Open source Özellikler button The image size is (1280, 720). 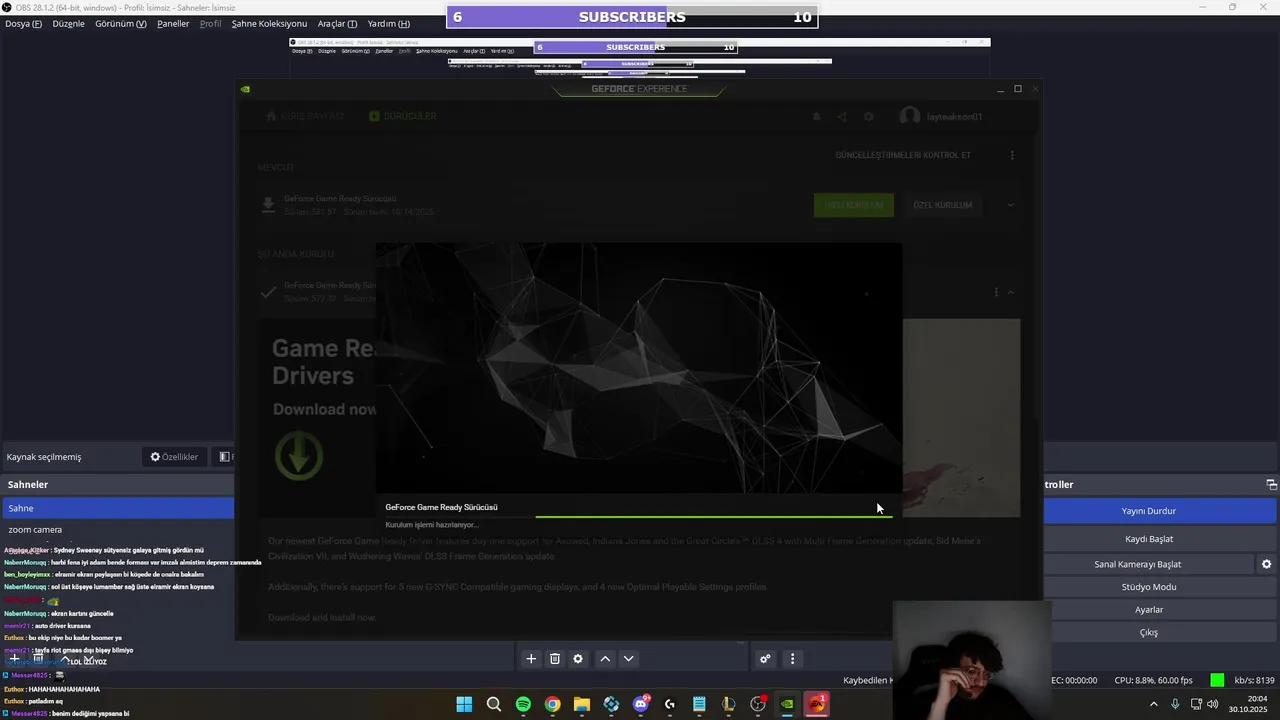point(174,457)
